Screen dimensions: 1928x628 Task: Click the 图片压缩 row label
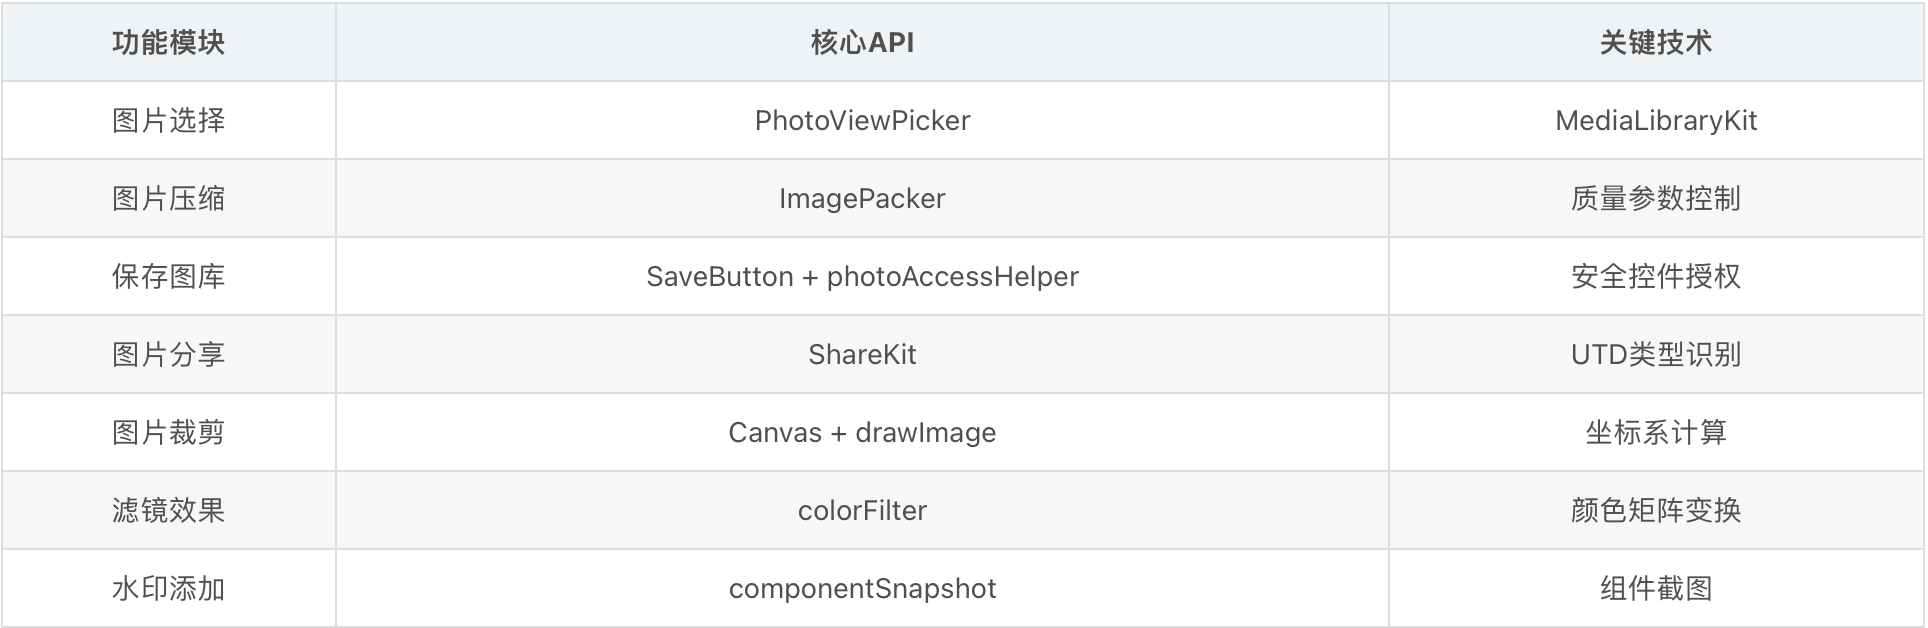[x=168, y=198]
